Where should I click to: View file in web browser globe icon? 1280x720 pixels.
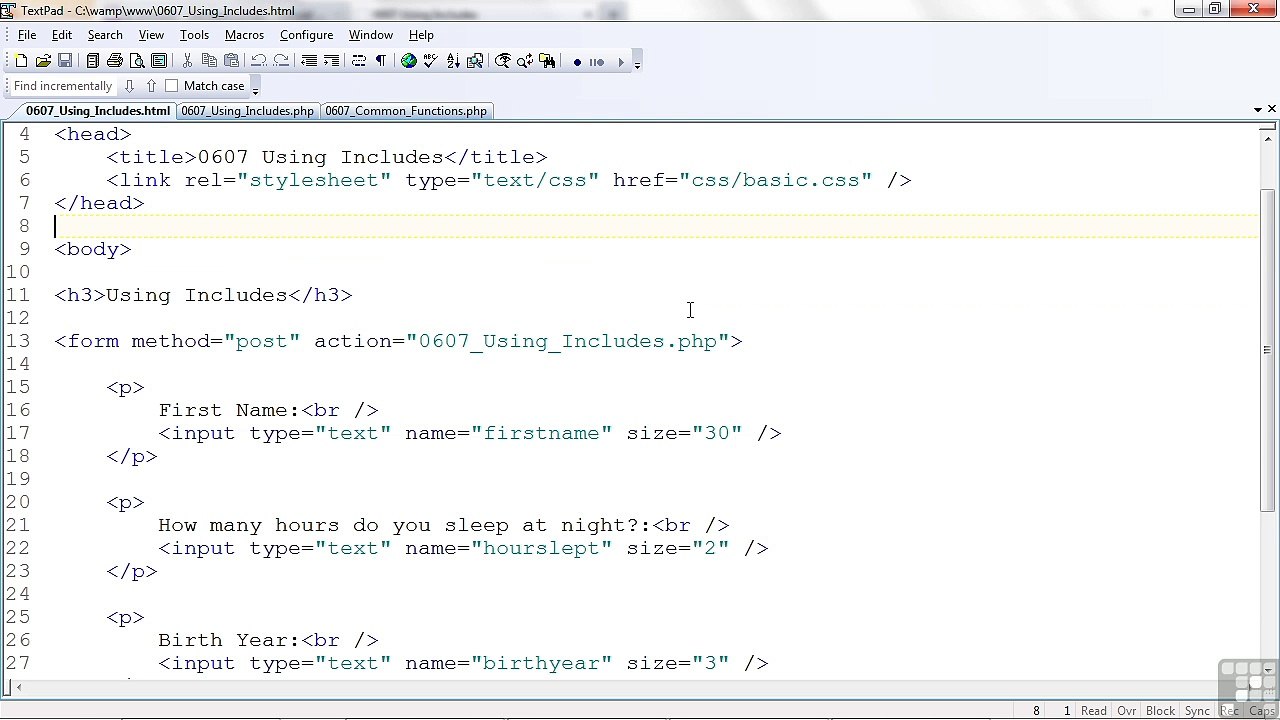(409, 61)
